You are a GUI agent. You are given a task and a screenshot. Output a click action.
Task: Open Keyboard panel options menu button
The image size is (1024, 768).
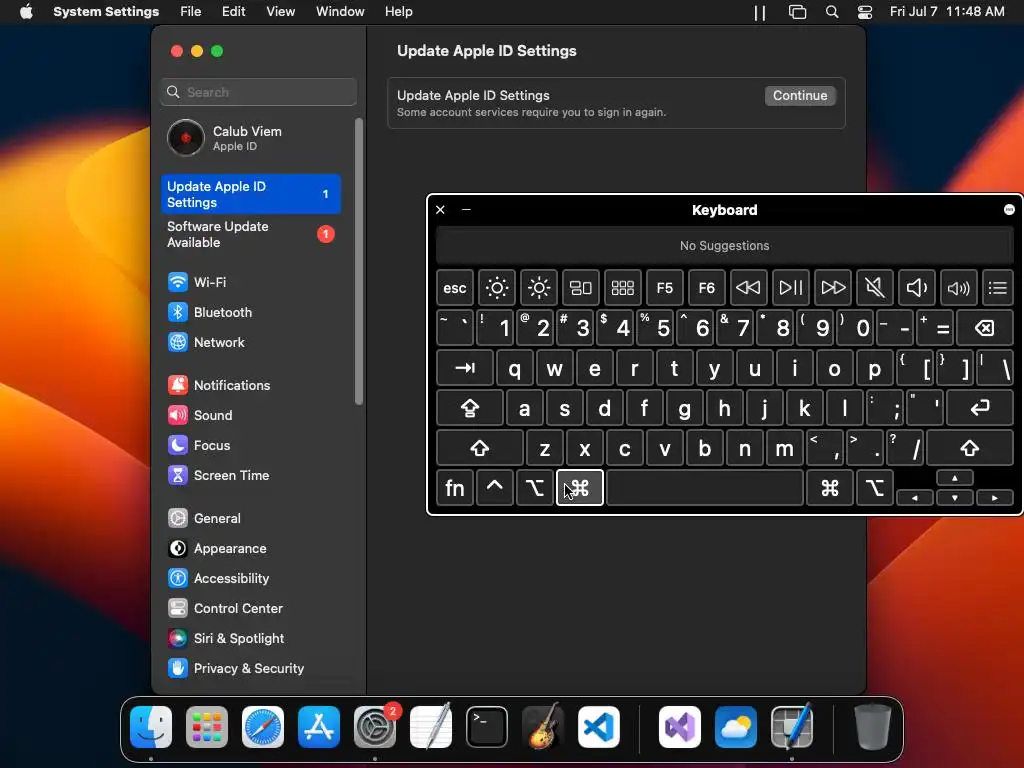click(x=1009, y=210)
